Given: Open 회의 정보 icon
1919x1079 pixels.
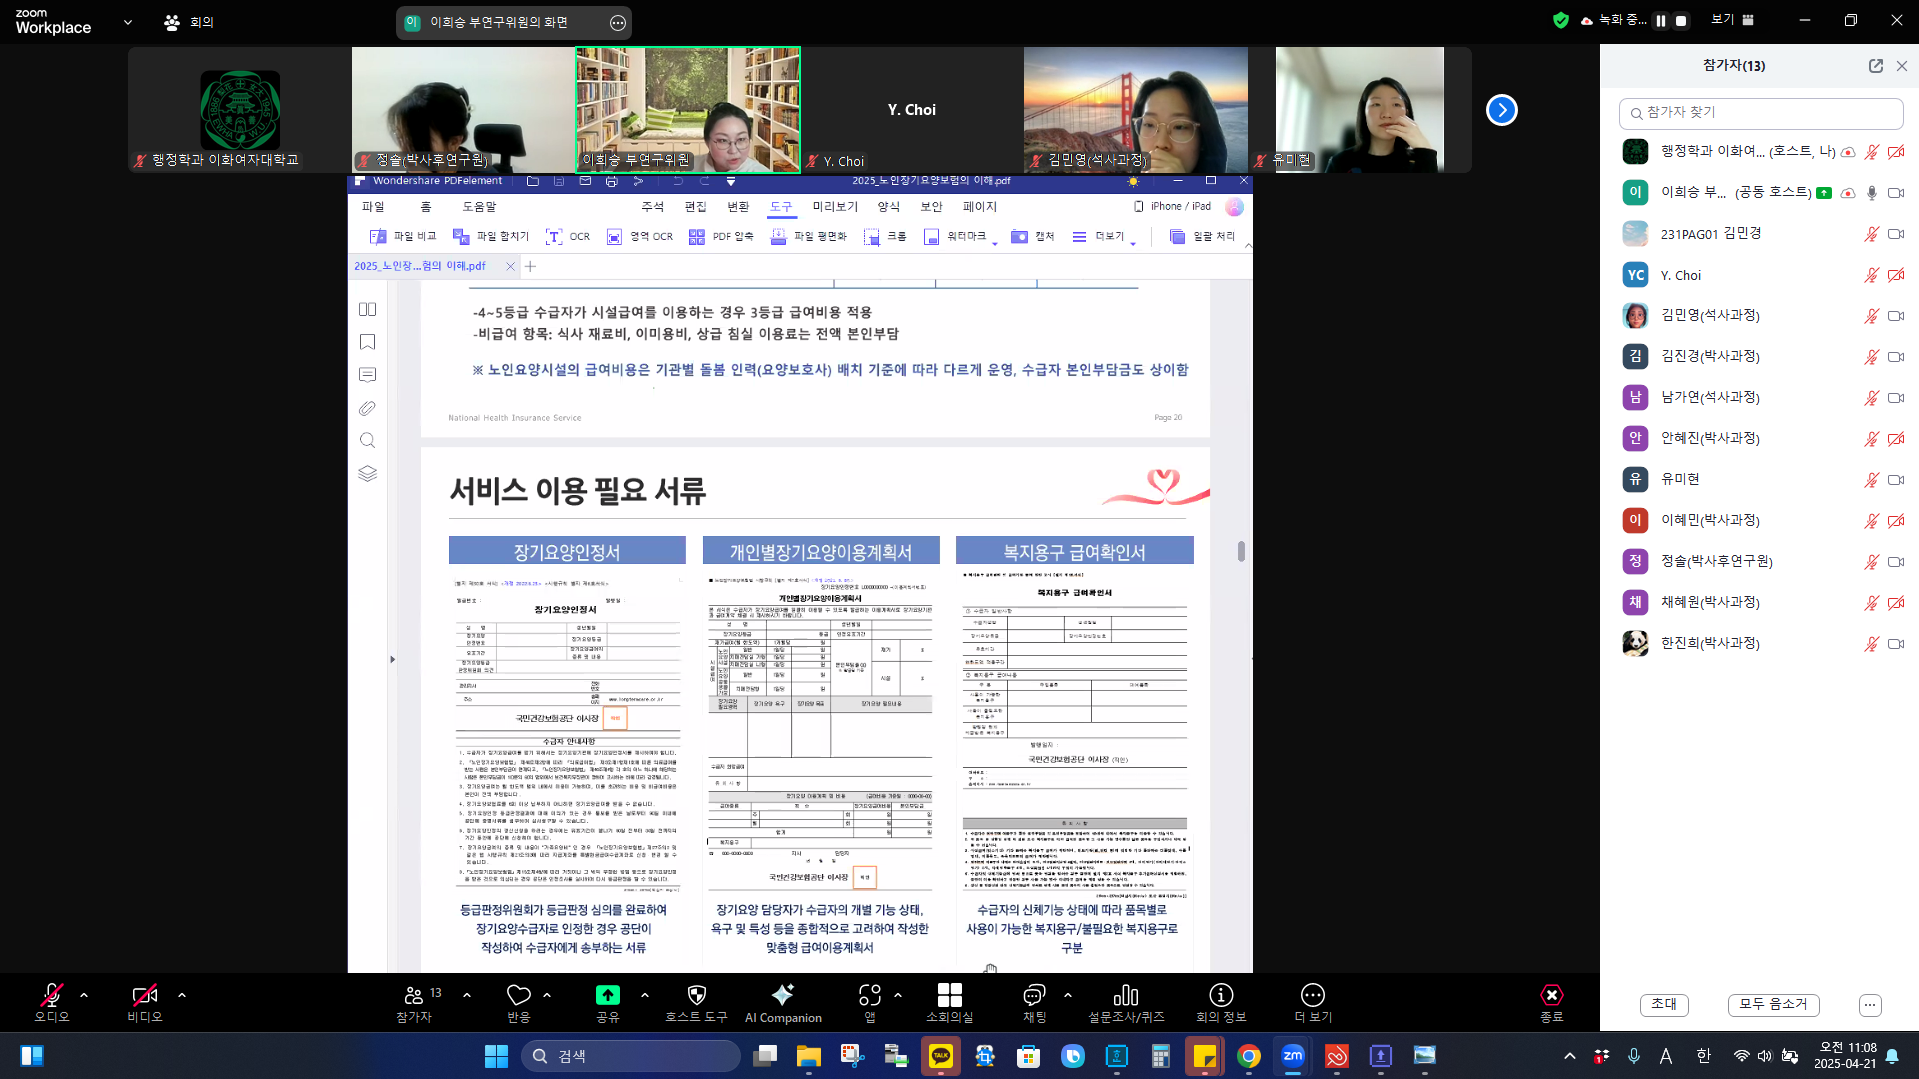Looking at the screenshot, I should tap(1221, 1003).
